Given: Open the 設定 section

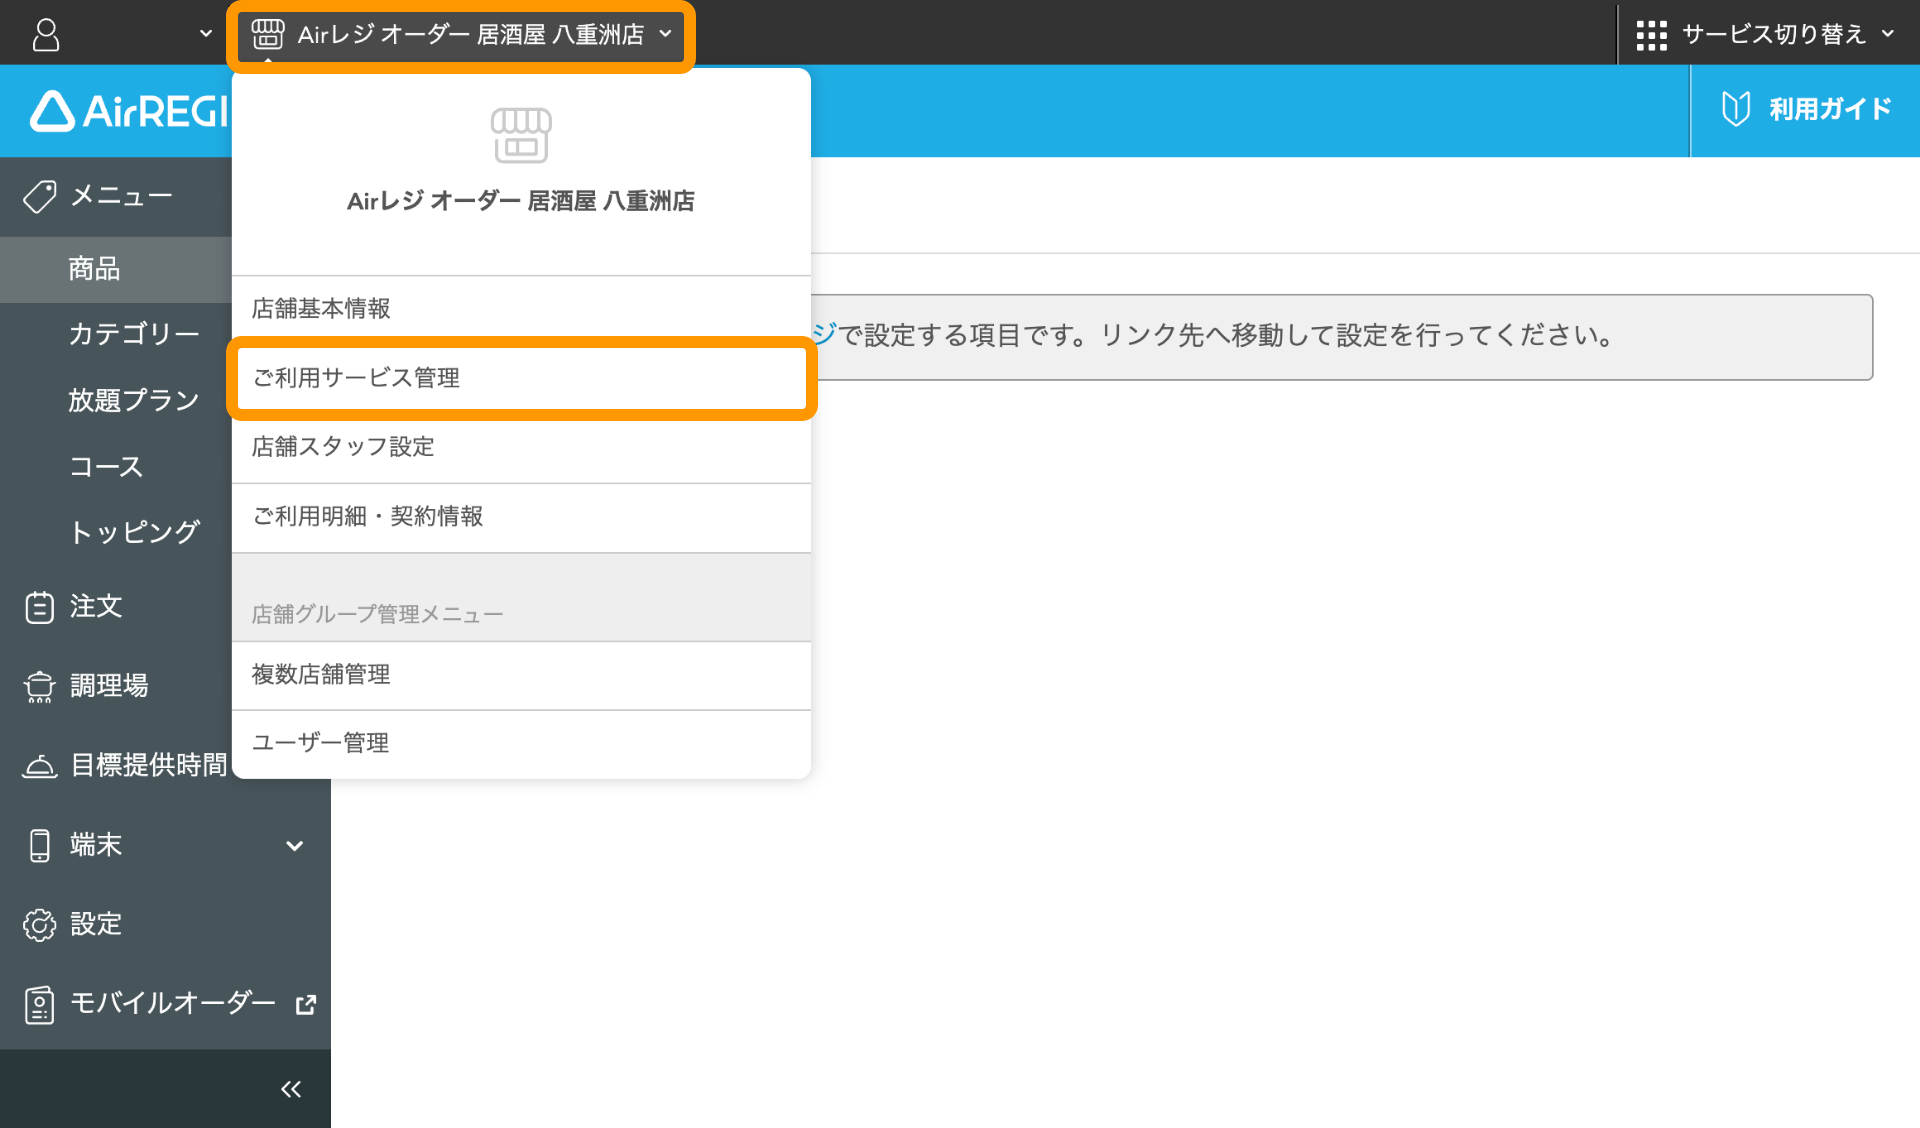Looking at the screenshot, I should (96, 924).
